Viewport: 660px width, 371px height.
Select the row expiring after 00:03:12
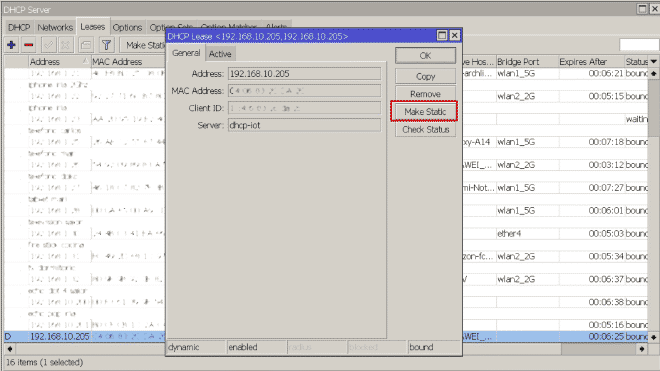click(x=556, y=165)
